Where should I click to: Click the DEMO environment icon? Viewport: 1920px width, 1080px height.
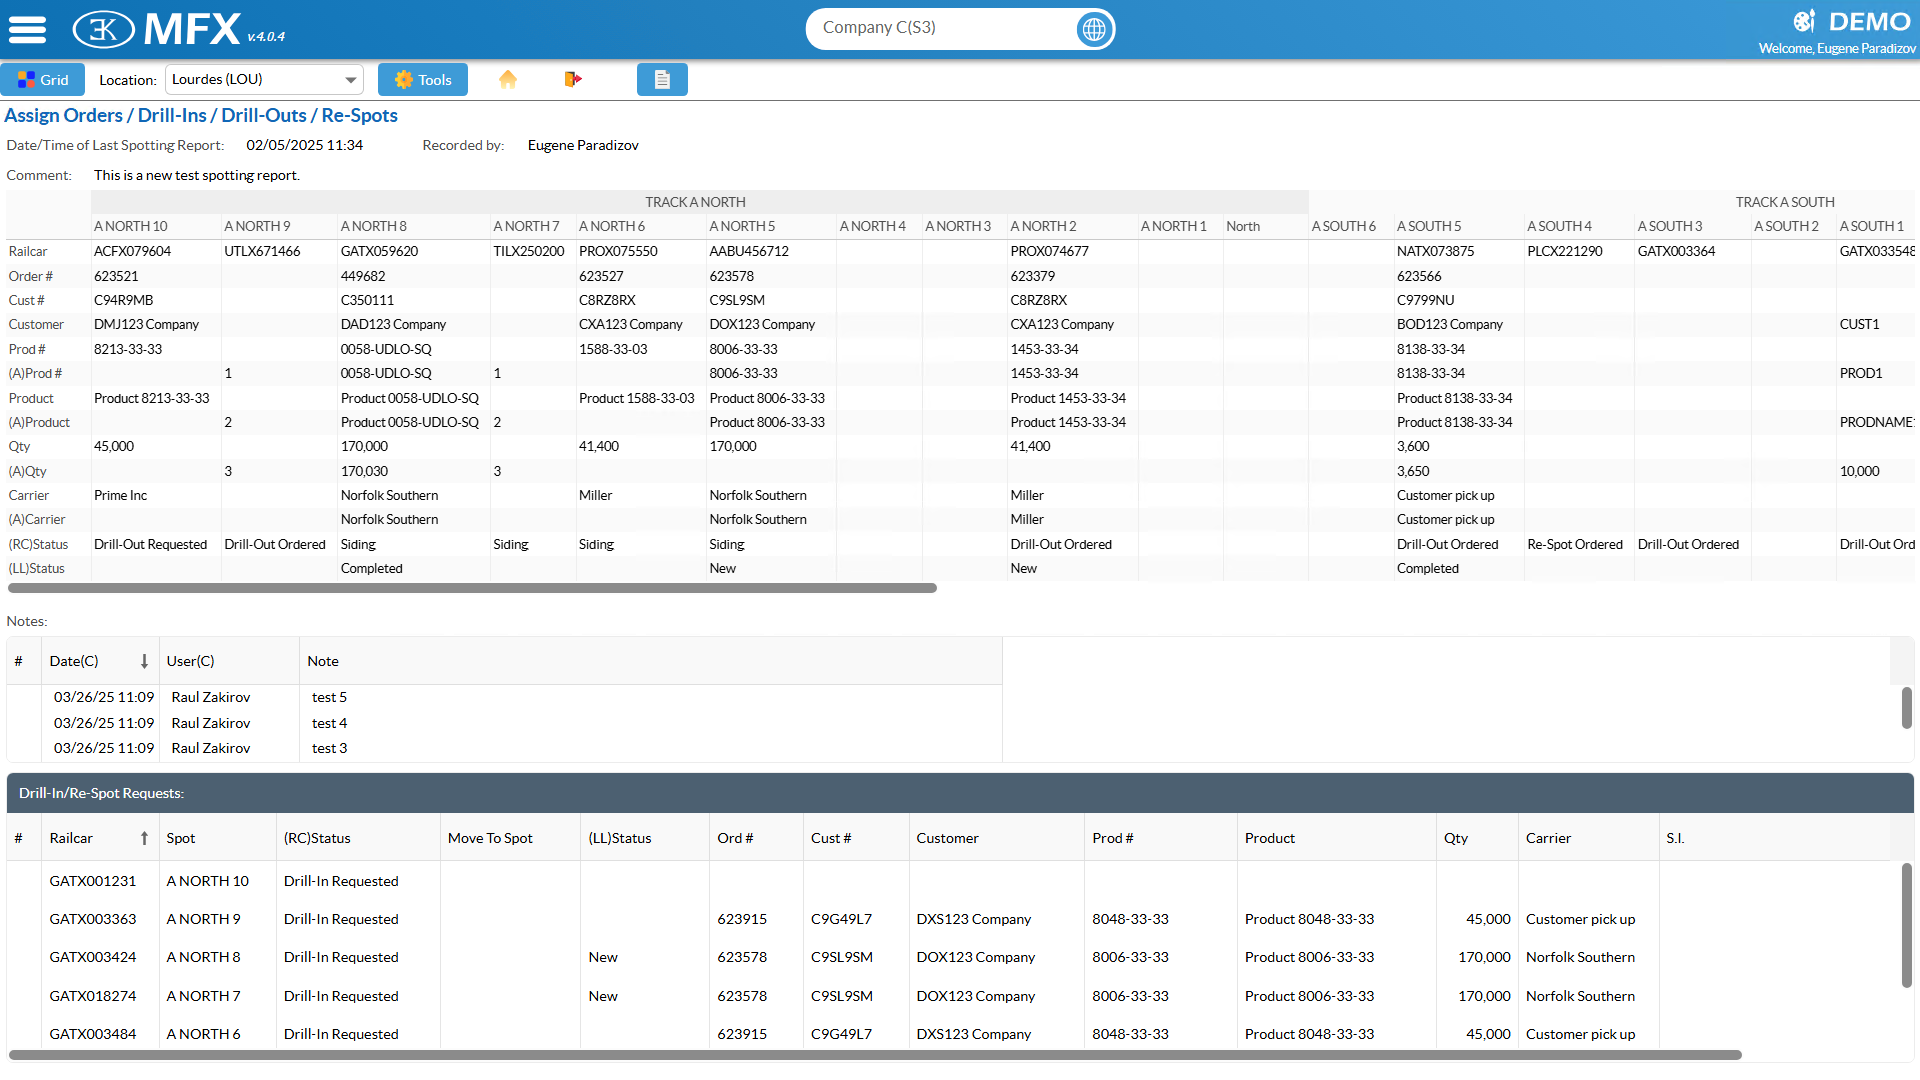click(x=1804, y=21)
